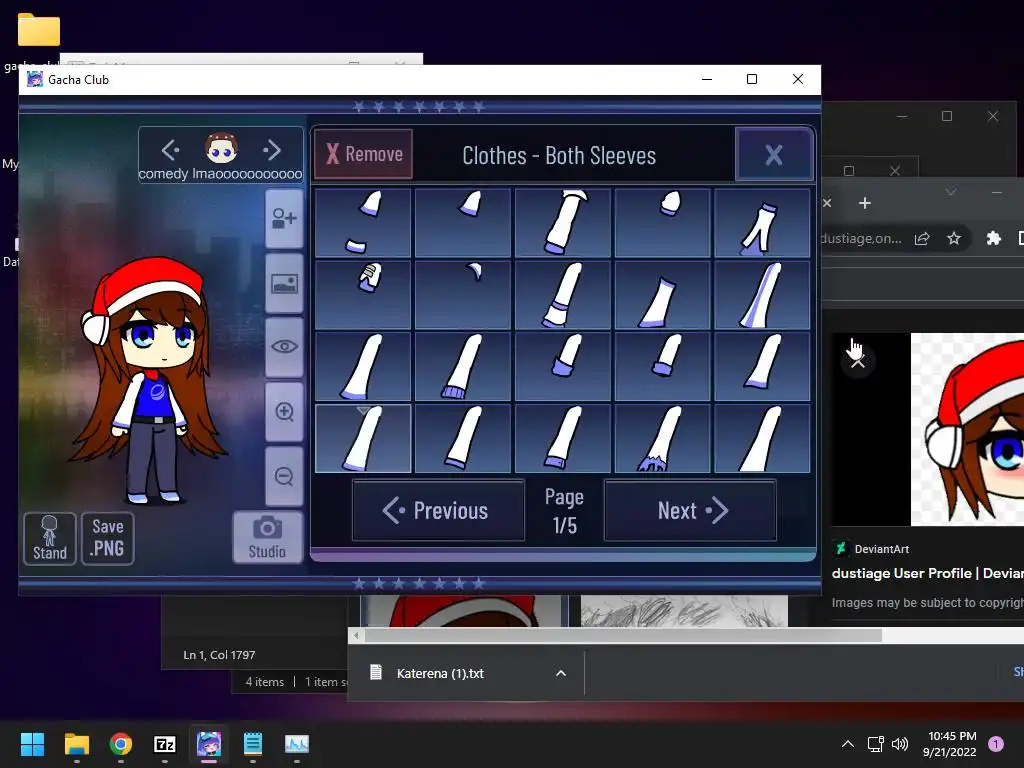Click the Save .PNG button
Image resolution: width=1024 pixels, height=768 pixels.
tap(108, 538)
